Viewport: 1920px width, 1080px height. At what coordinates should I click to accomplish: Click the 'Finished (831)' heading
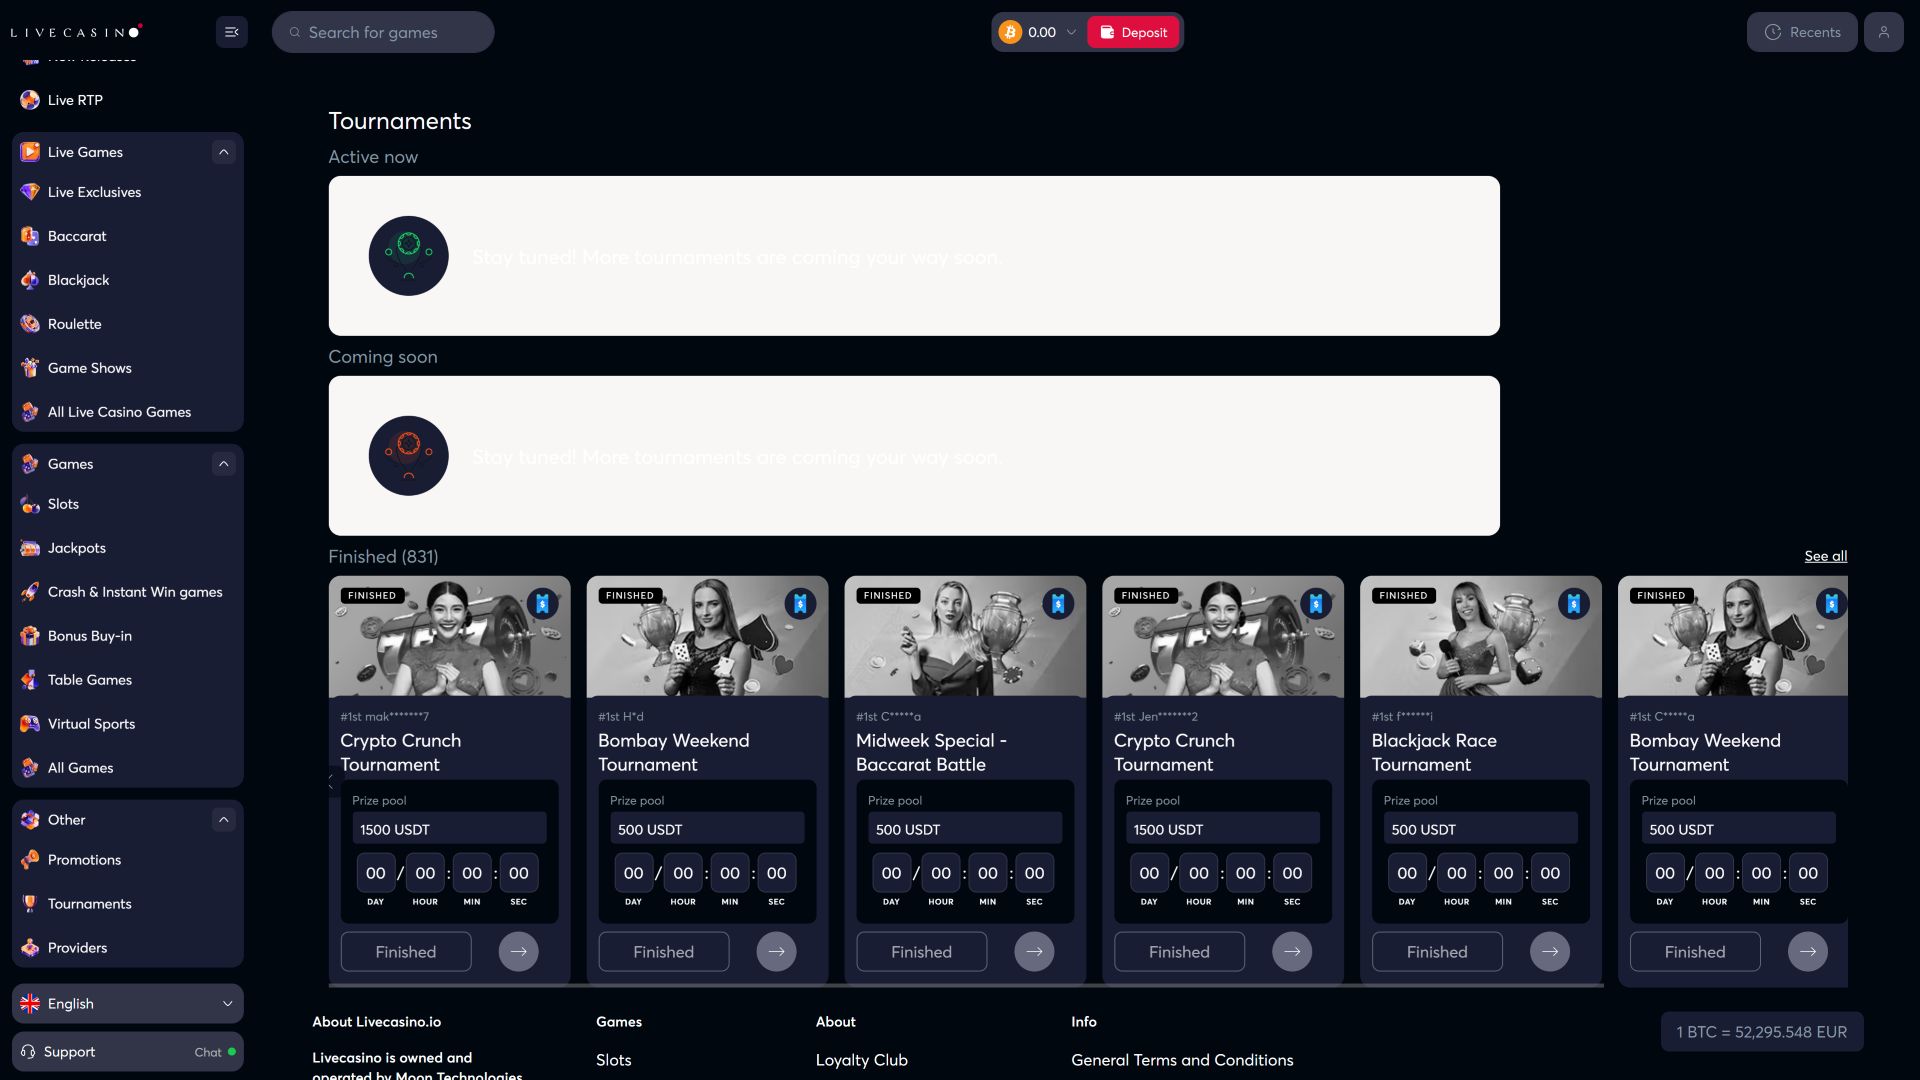click(383, 556)
